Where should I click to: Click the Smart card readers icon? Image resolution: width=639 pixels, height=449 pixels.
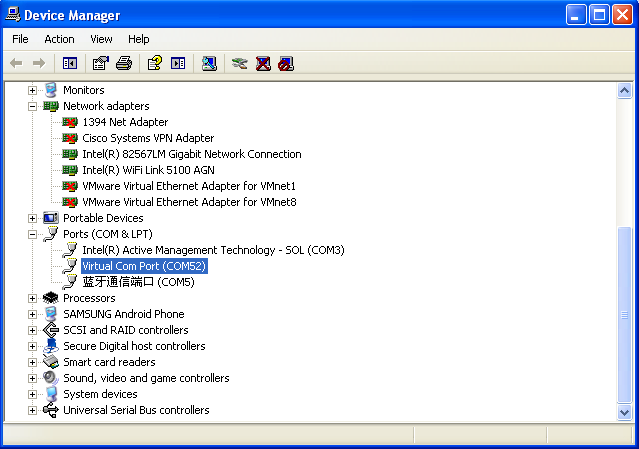pos(51,362)
